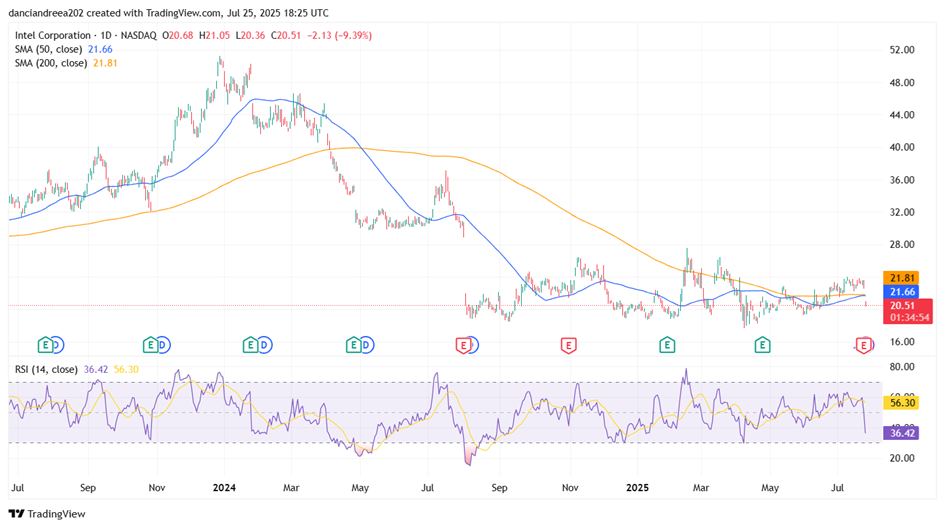
Task: Click the blue 21.66 SMA price label
Action: (x=904, y=291)
